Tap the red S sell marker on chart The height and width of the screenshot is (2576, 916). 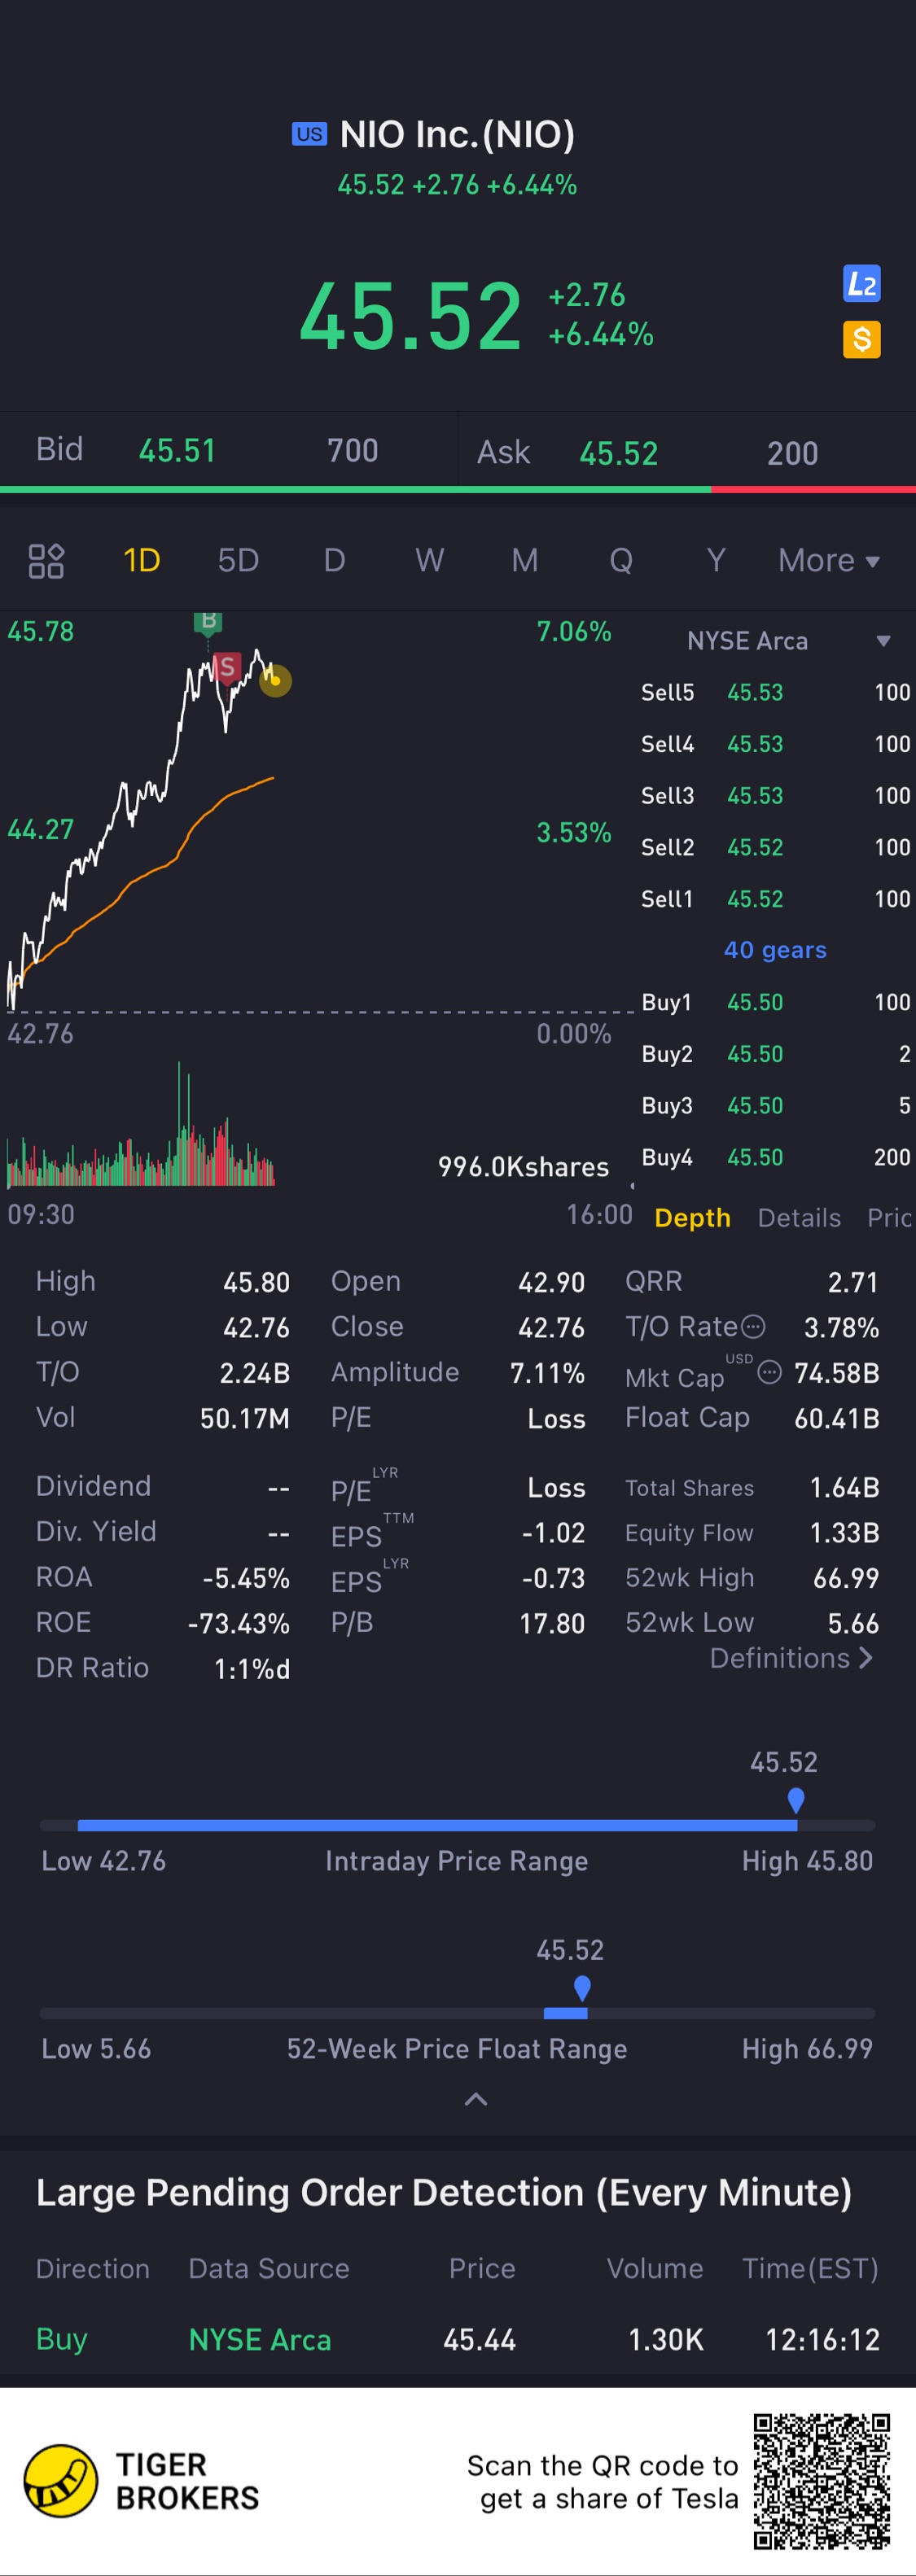(227, 667)
